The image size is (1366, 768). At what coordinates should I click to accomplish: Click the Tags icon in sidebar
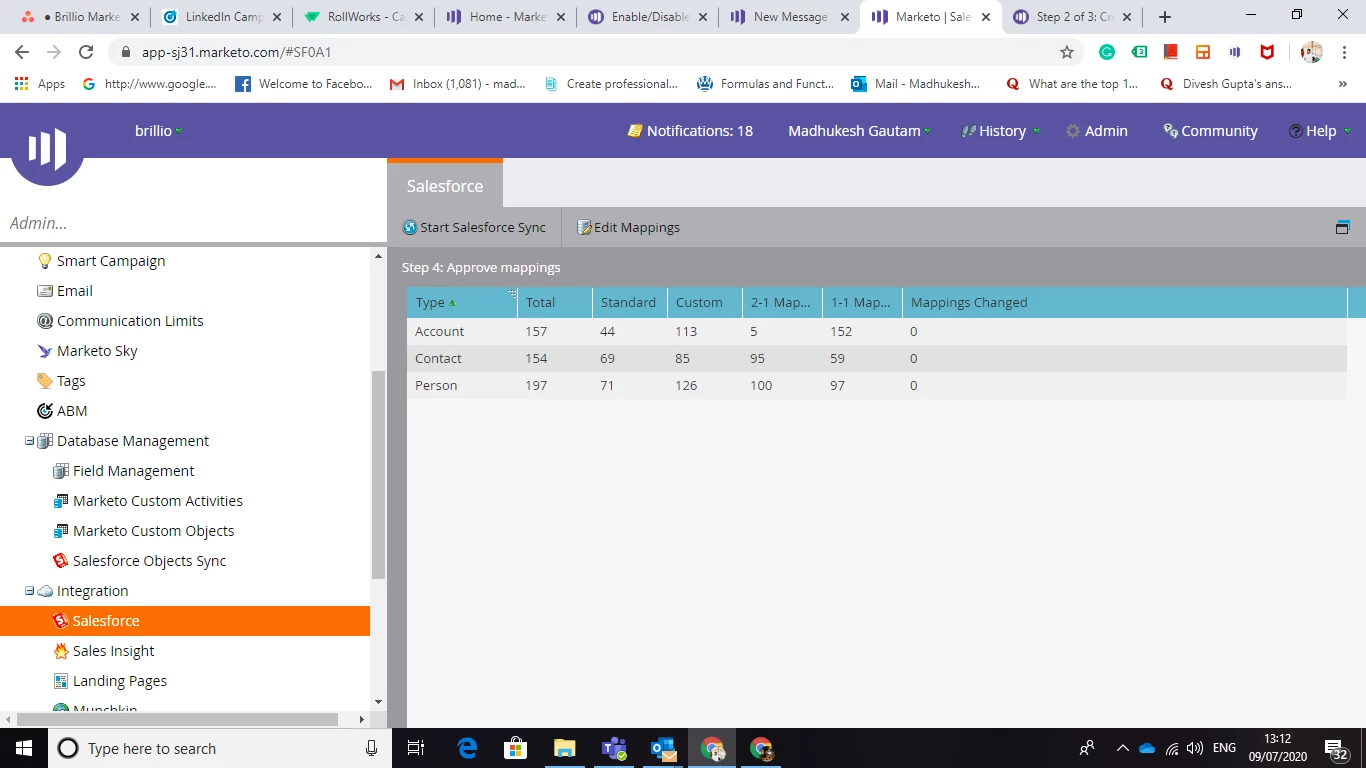[44, 381]
